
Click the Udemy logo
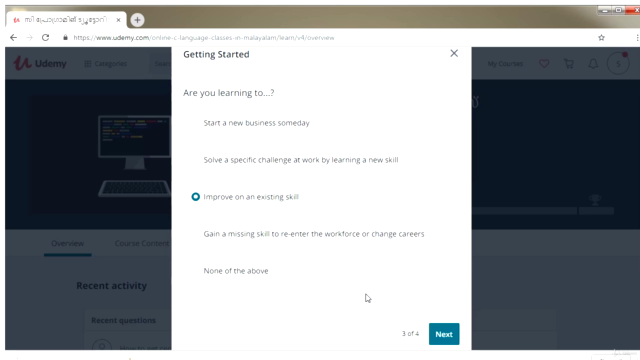(40, 63)
